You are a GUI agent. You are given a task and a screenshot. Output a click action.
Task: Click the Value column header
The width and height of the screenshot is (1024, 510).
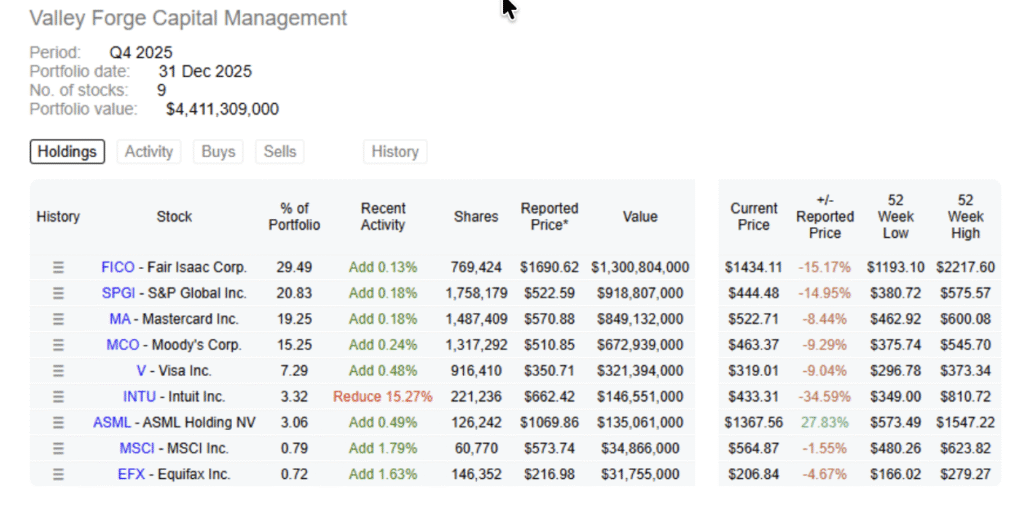(640, 217)
